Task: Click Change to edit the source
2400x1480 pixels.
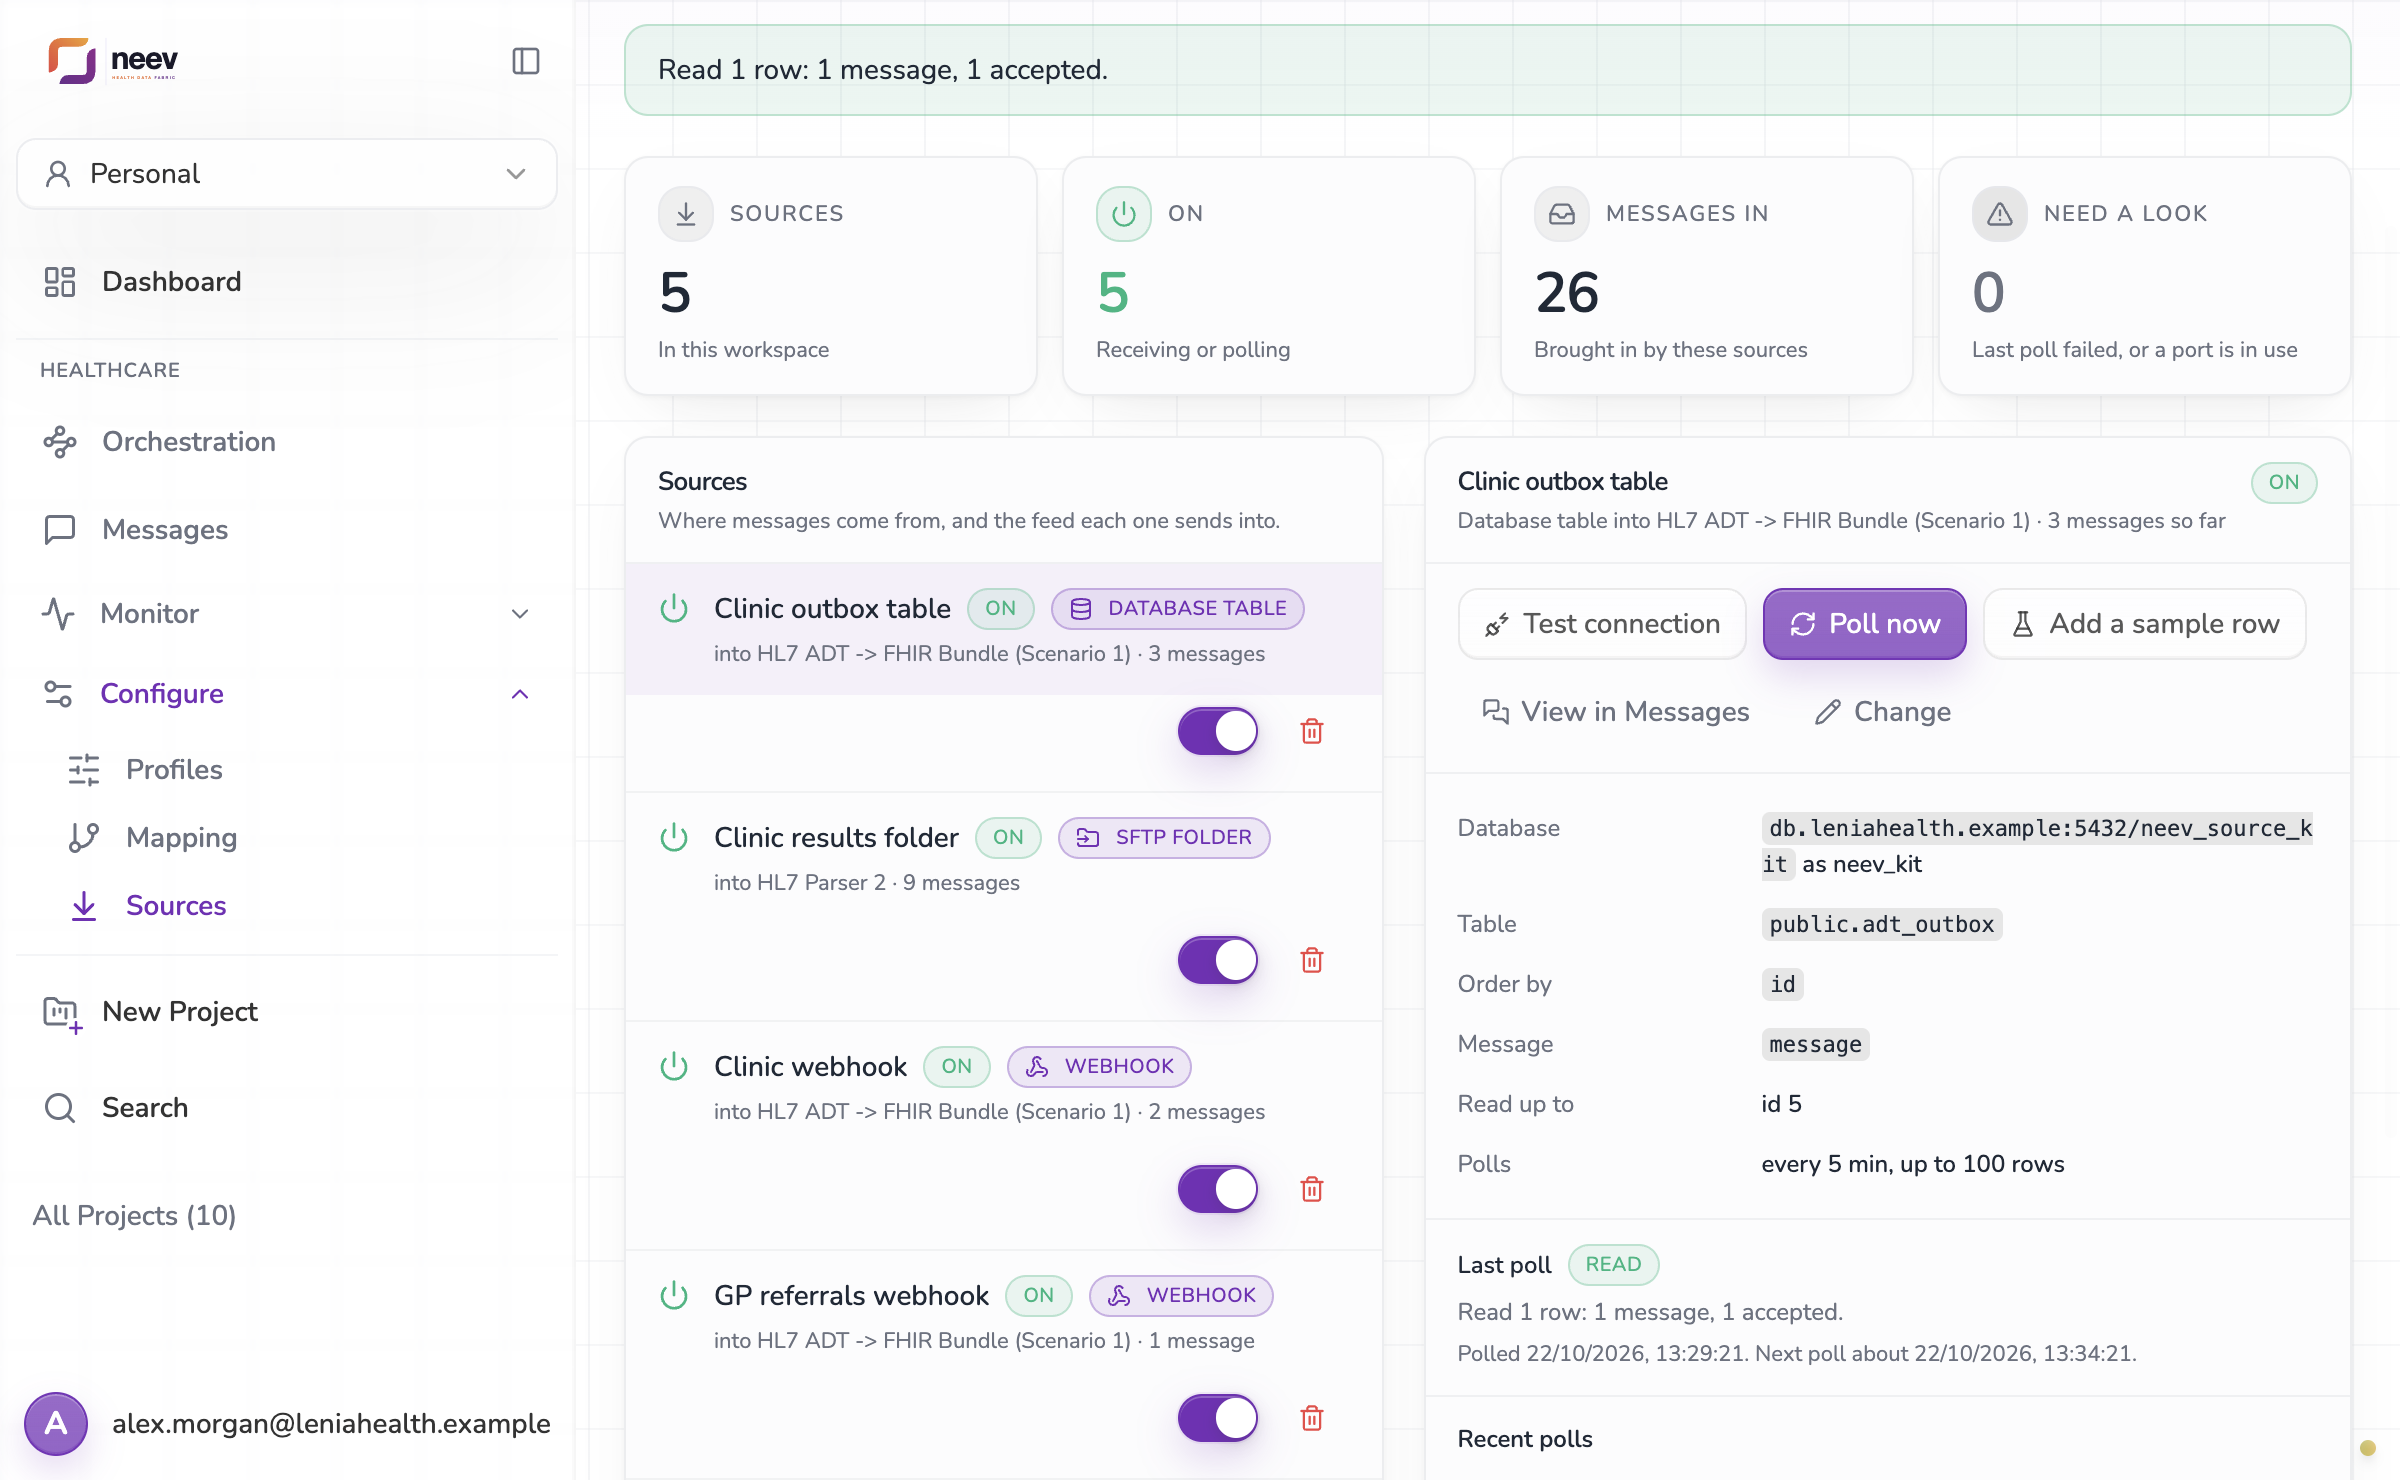Action: pos(1883,712)
